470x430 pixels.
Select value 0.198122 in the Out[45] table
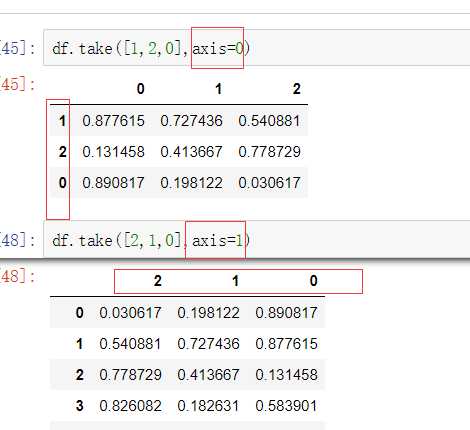coord(191,183)
